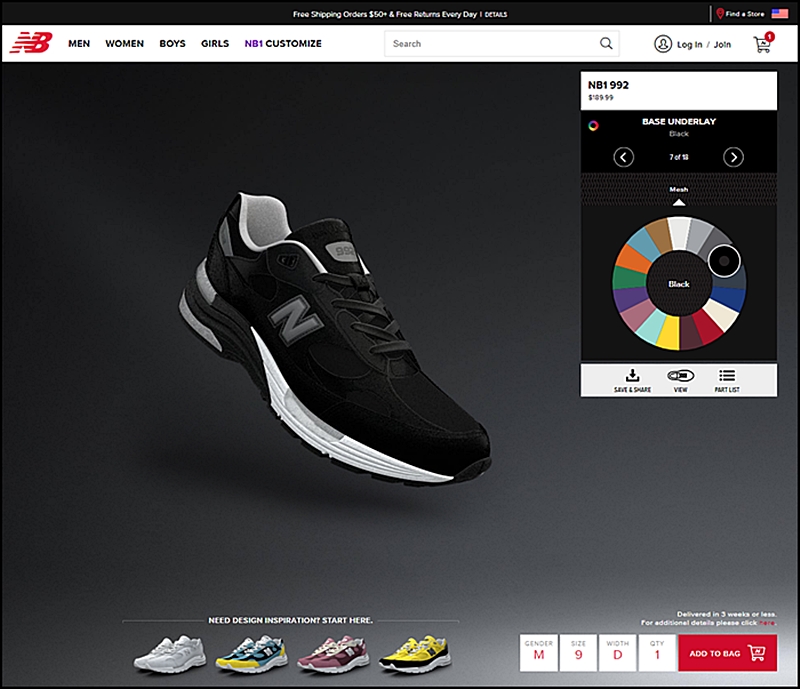The image size is (800, 689).
Task: Select the royal blue color wheel segment
Action: click(728, 299)
